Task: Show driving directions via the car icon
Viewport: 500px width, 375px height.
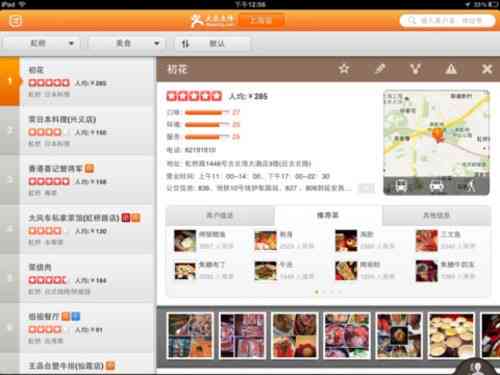Action: 436,186
